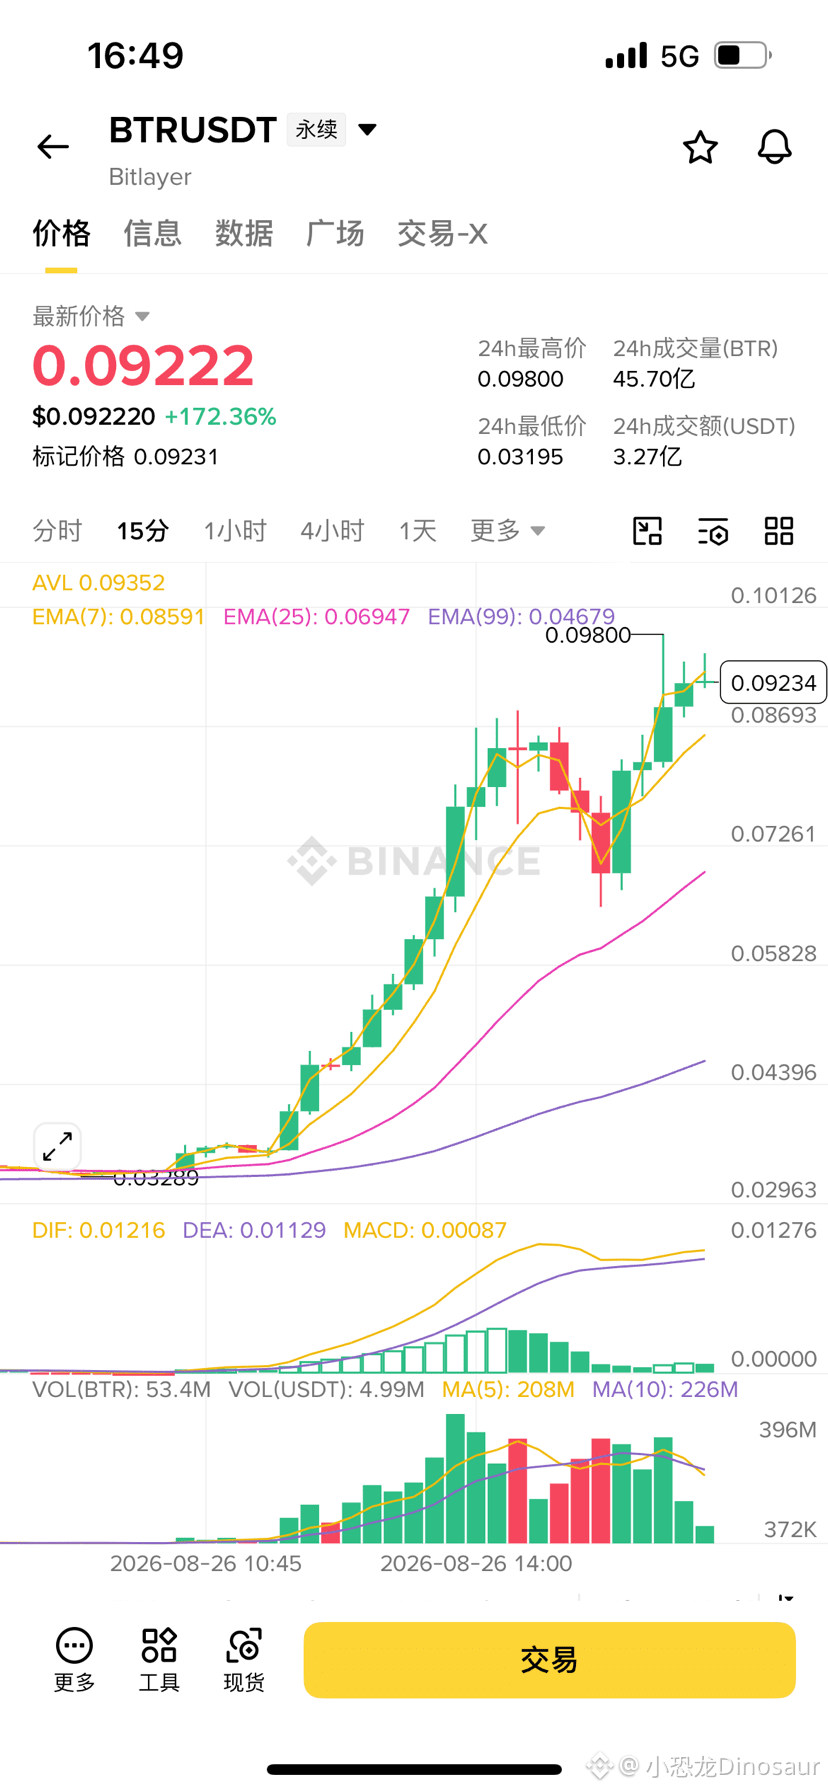
Task: Open chart indicator settings icon
Action: tap(713, 531)
